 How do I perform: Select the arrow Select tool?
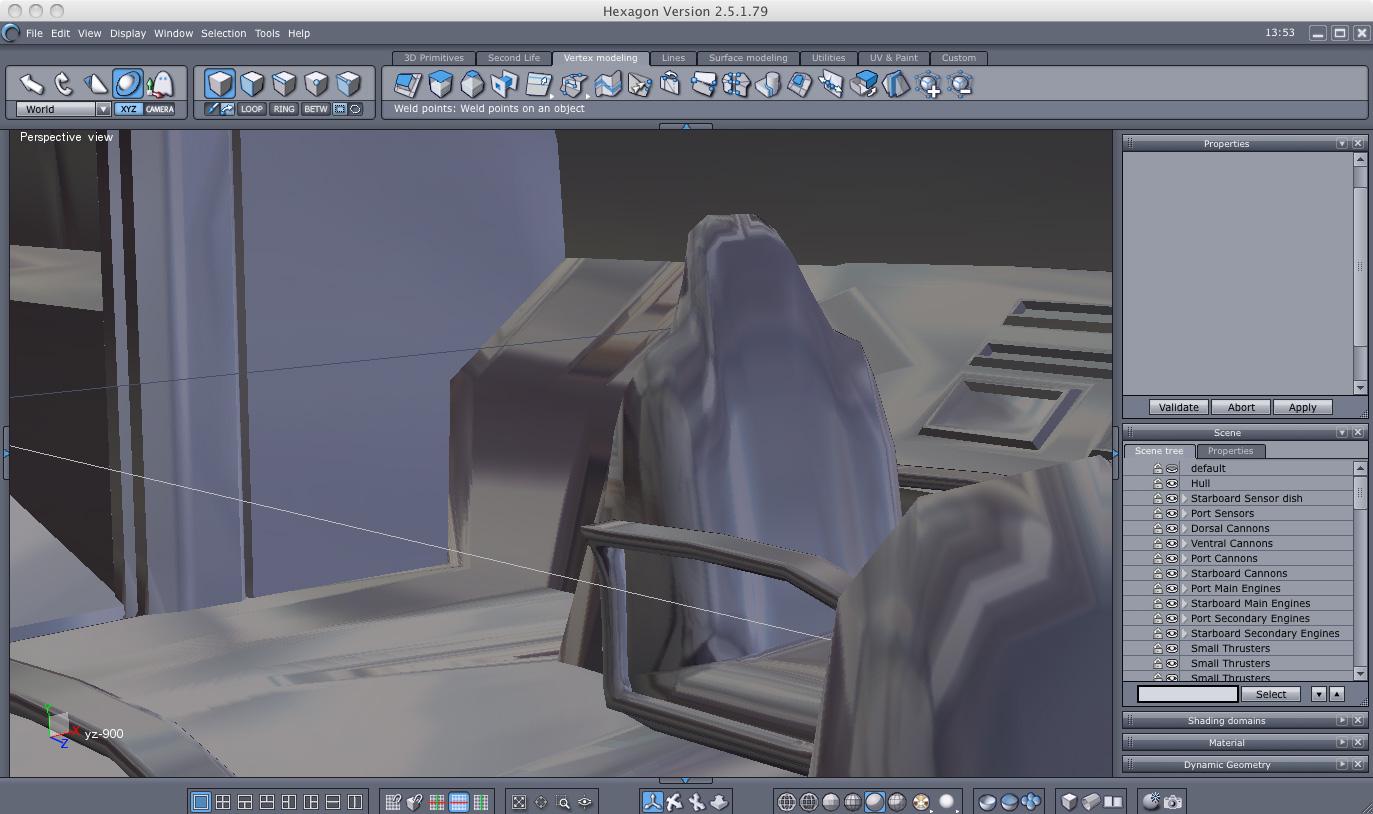click(x=32, y=84)
